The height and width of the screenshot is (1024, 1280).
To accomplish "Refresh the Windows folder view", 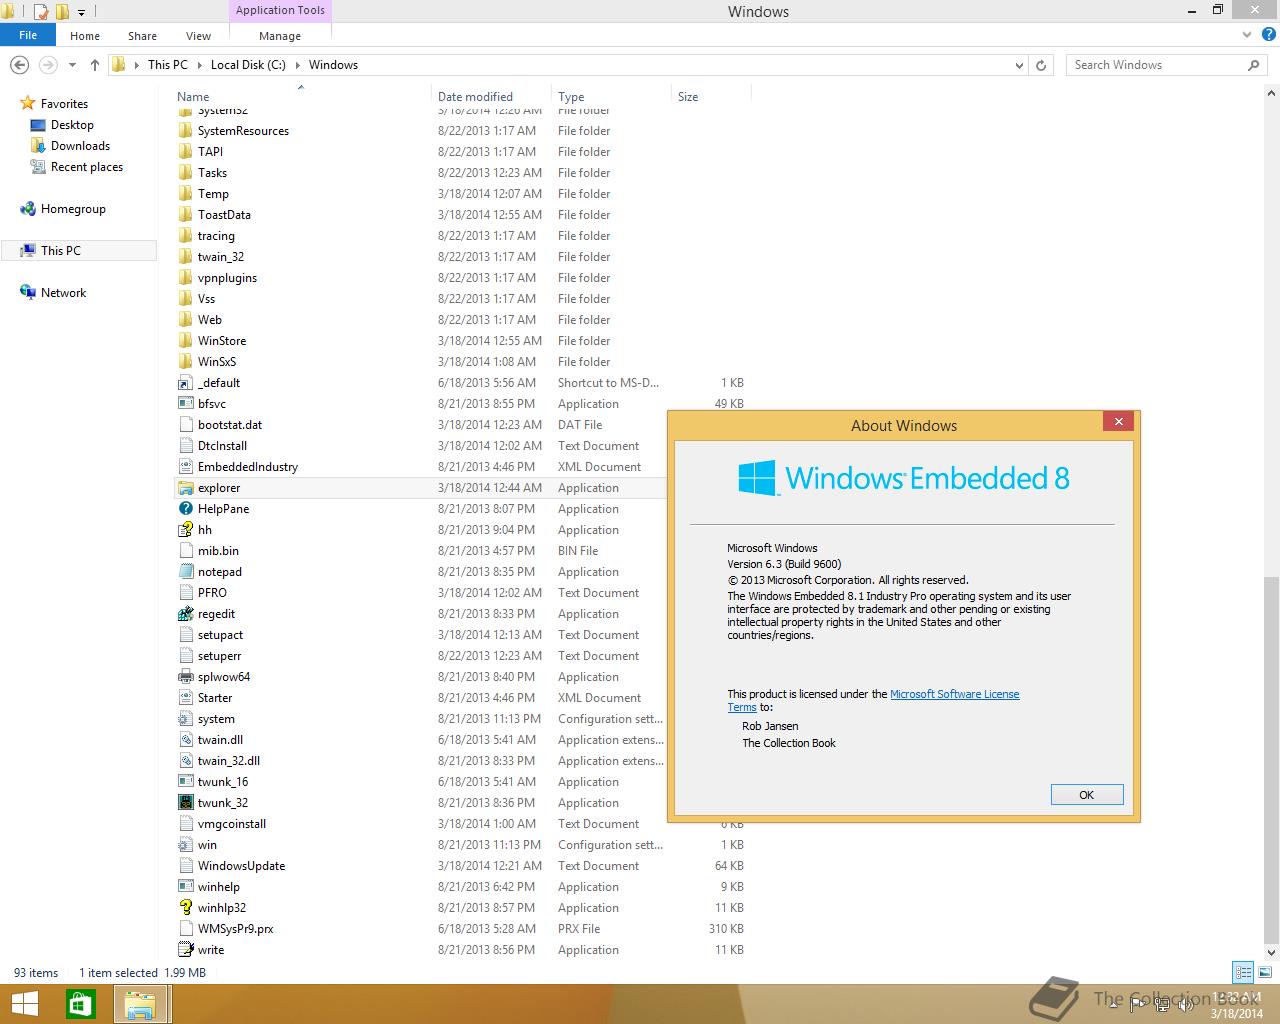I will 1041,65.
